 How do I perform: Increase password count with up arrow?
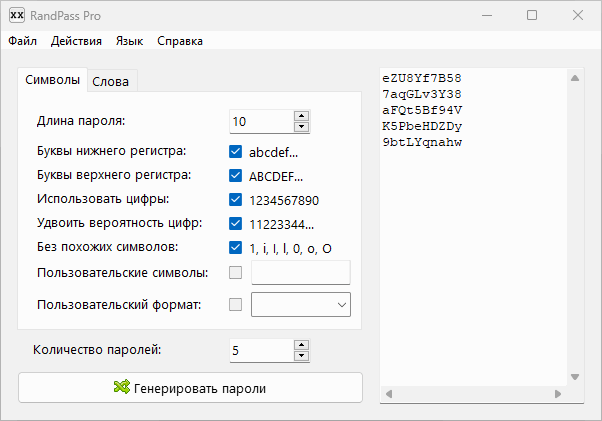(x=301, y=345)
